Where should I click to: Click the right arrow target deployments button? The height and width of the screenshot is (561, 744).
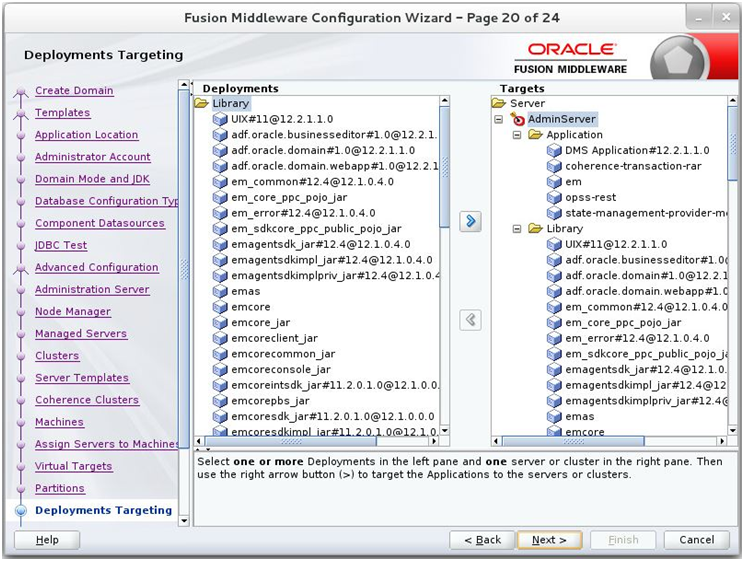[470, 221]
